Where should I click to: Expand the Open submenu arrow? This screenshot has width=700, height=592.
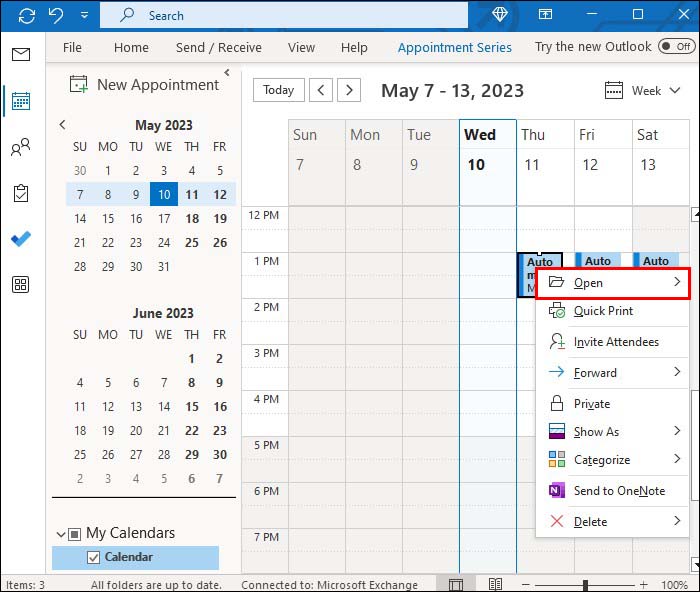click(x=677, y=282)
